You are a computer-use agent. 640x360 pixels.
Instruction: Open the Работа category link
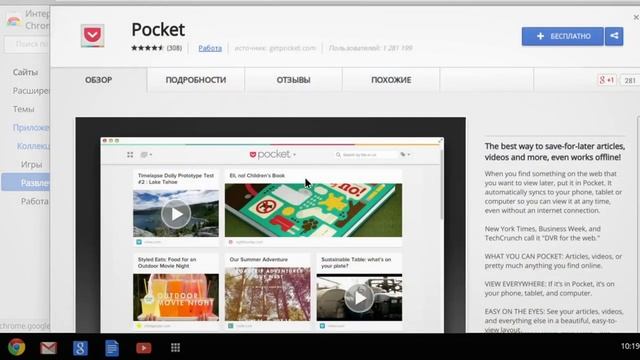point(210,48)
